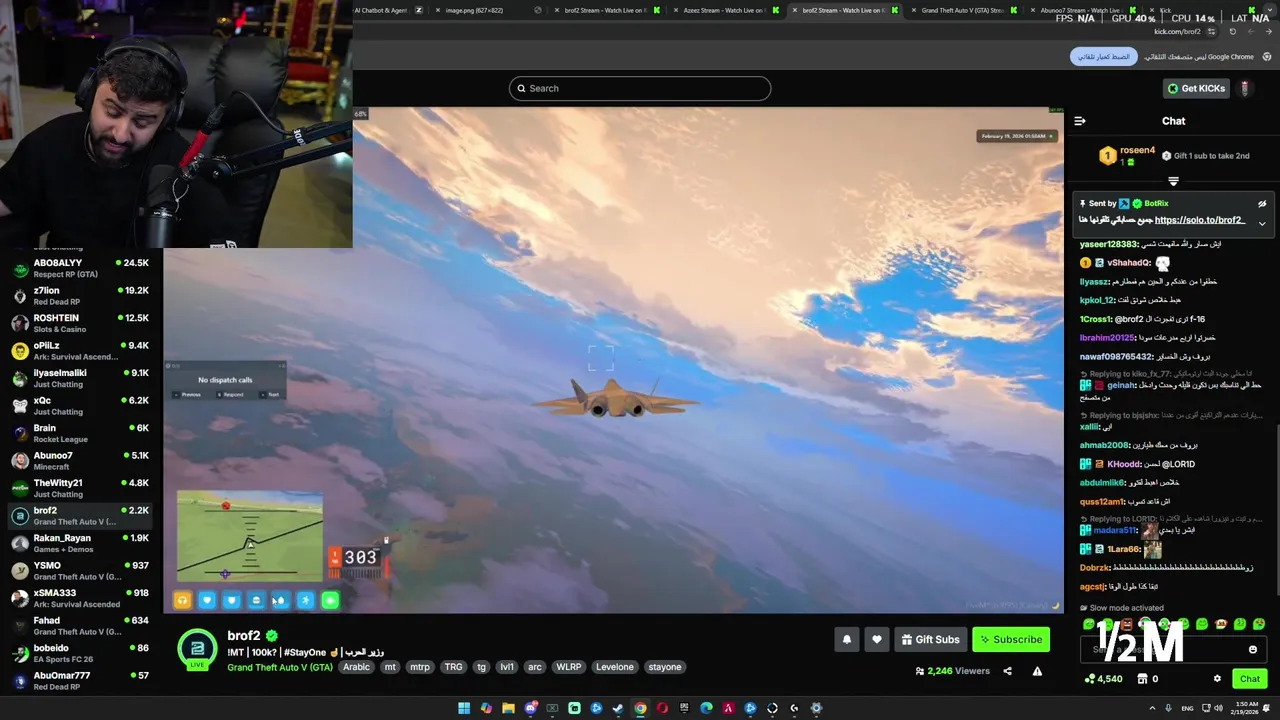This screenshot has width=1280, height=720.
Task: Open Abunoo7 channel in sidebar
Action: click(x=80, y=460)
